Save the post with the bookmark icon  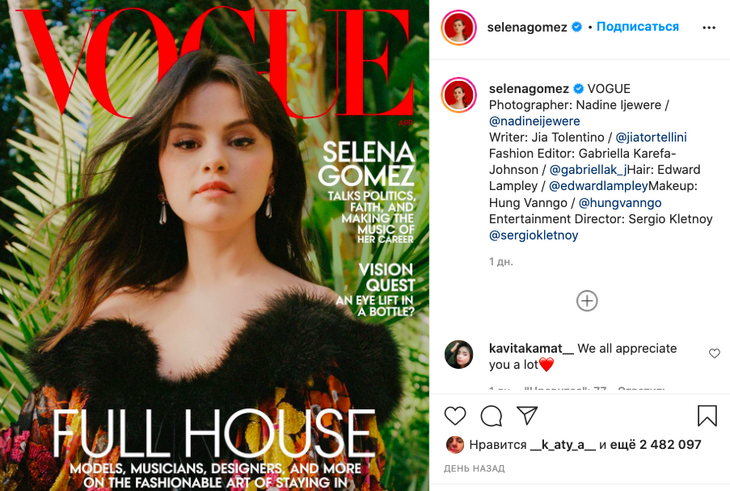pos(707,415)
